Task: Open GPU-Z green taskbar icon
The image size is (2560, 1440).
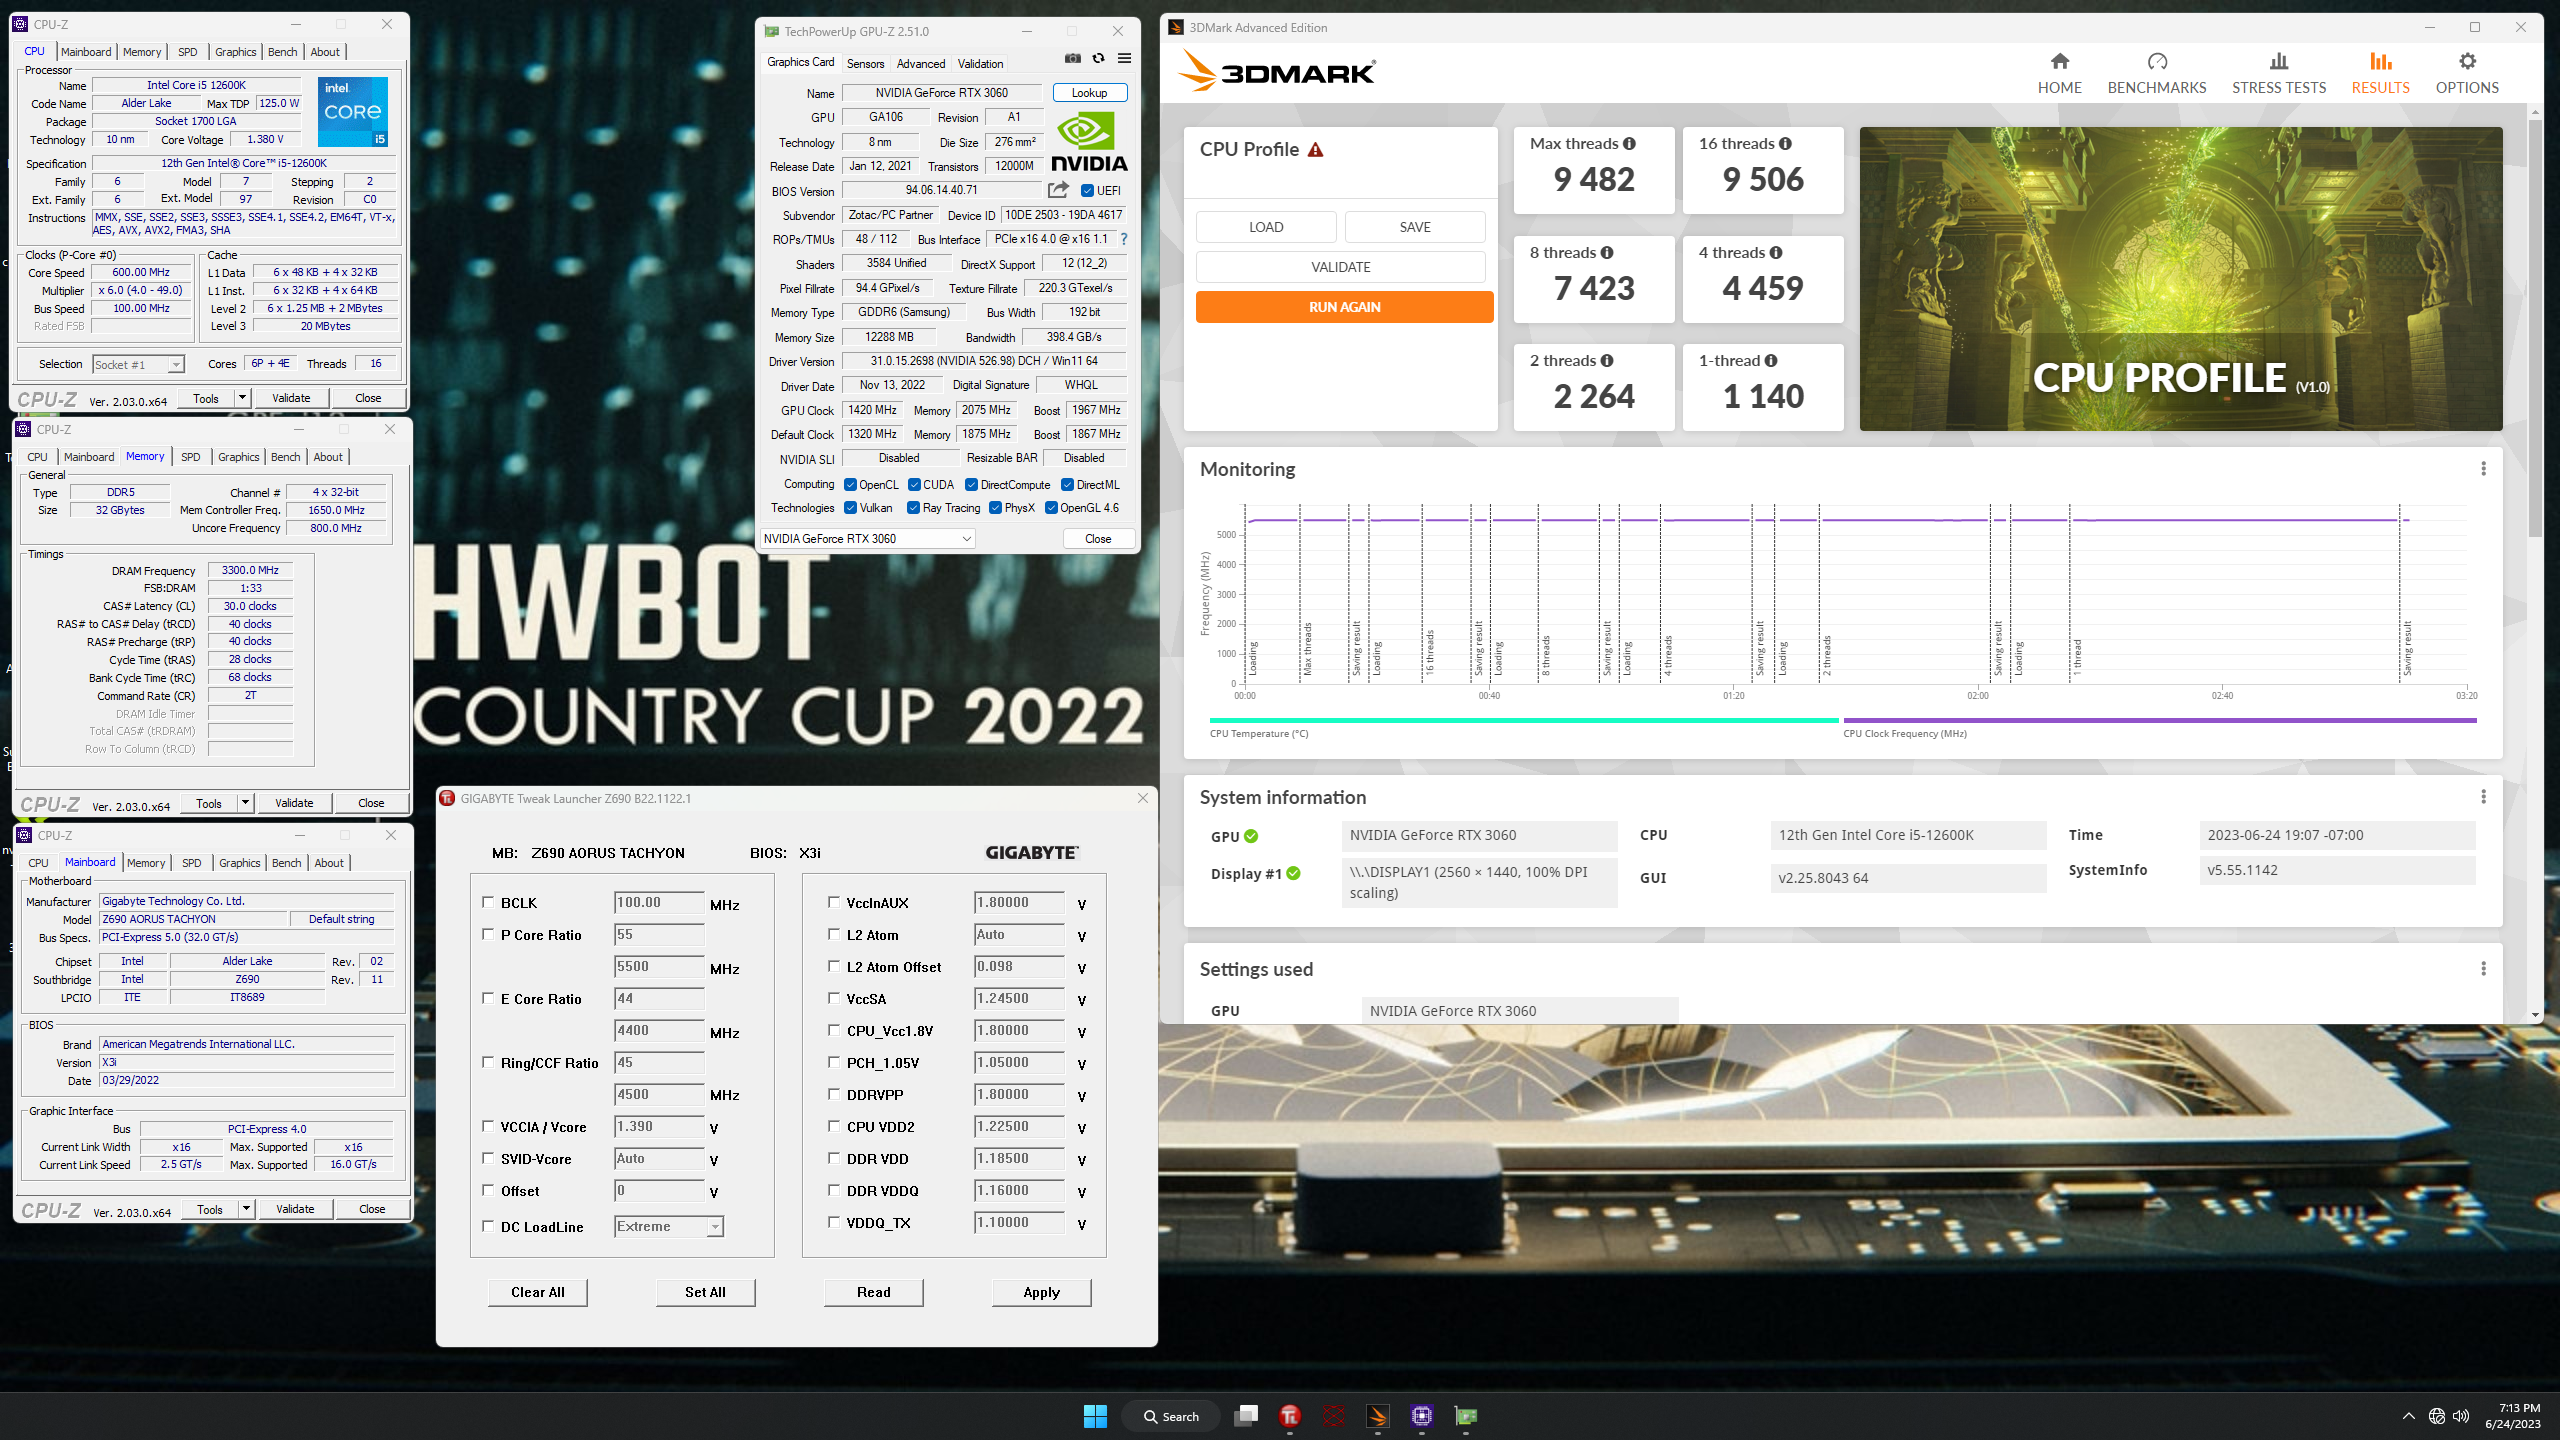Action: 1466,1416
